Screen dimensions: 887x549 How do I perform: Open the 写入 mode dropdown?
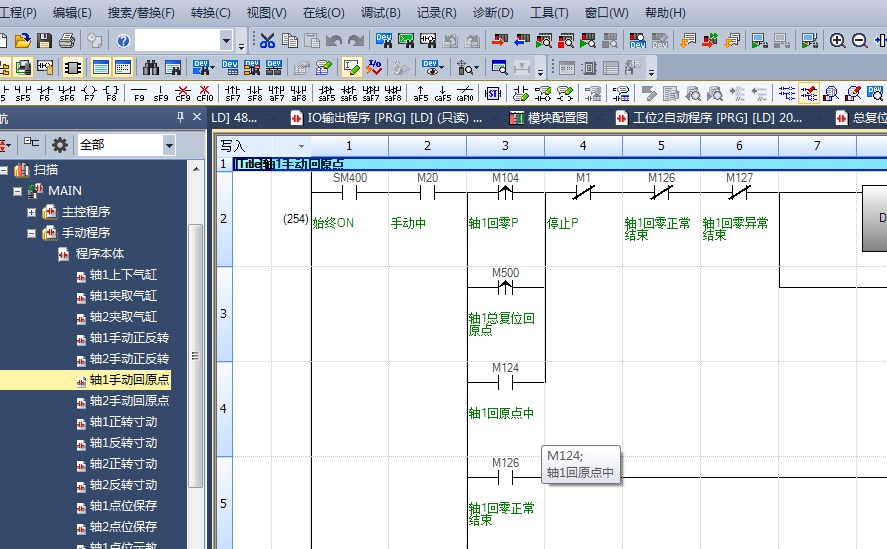click(301, 146)
